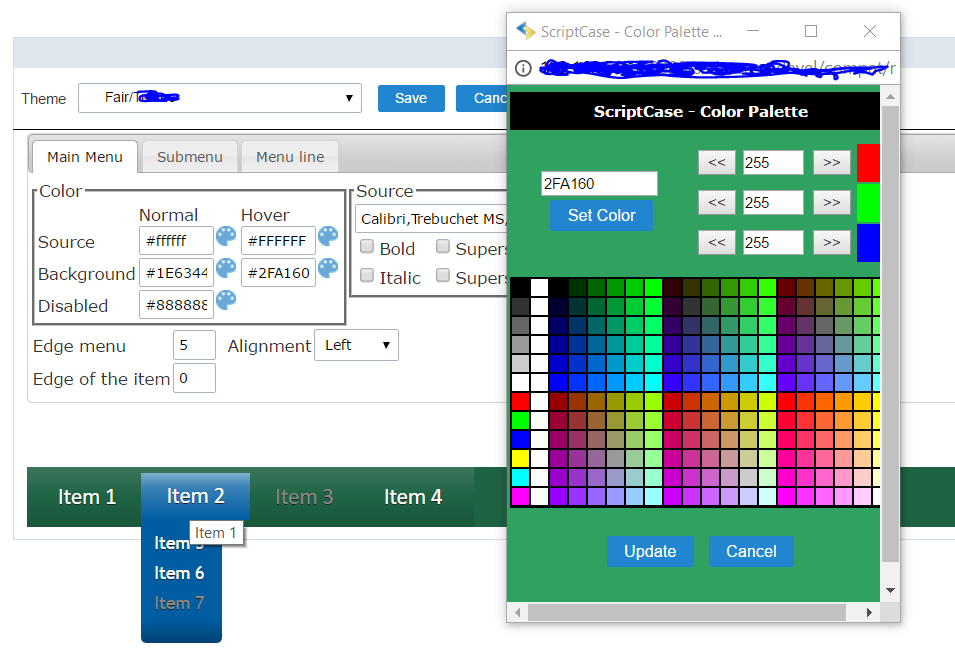Enable the Bold checkbox
Screen dimensions: 955x663
(367, 246)
